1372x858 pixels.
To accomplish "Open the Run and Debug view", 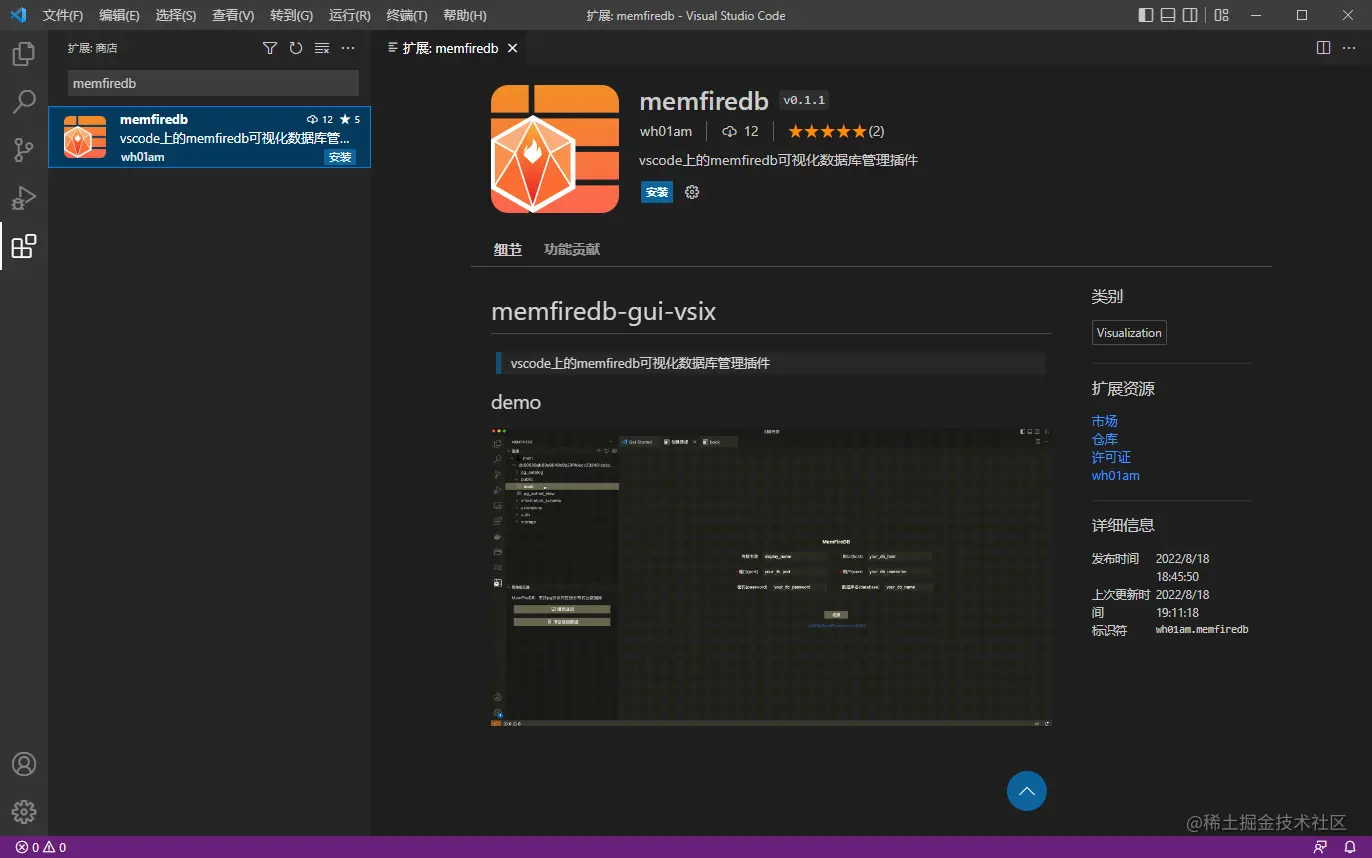I will (24, 198).
